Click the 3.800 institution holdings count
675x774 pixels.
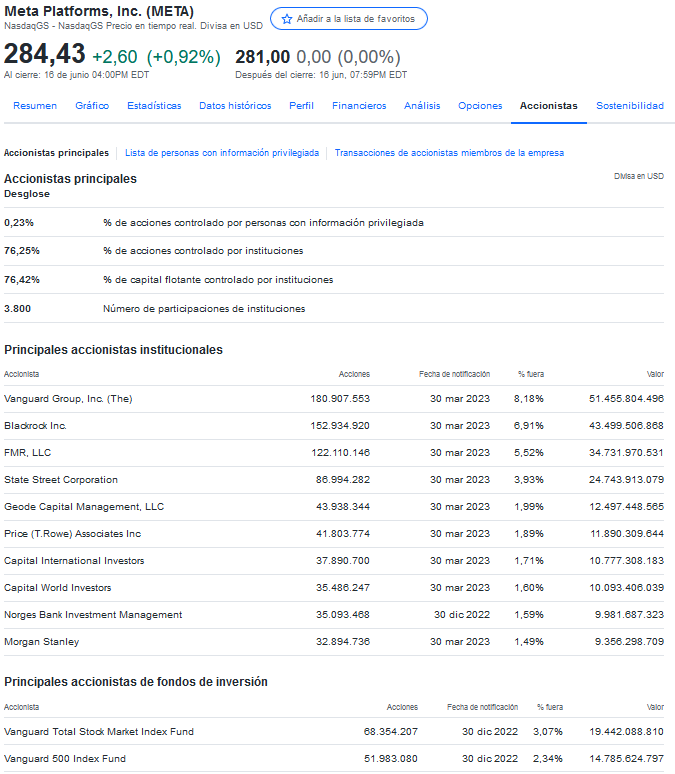coord(17,309)
